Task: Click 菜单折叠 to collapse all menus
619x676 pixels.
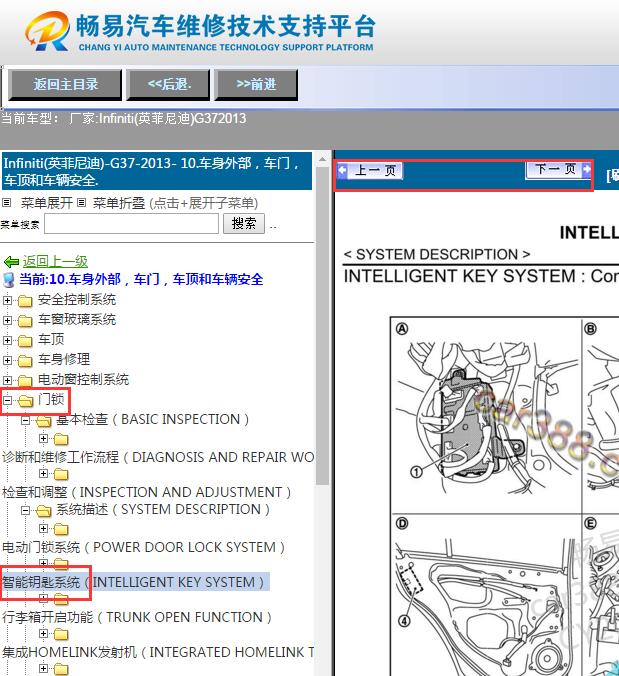Action: [119, 203]
